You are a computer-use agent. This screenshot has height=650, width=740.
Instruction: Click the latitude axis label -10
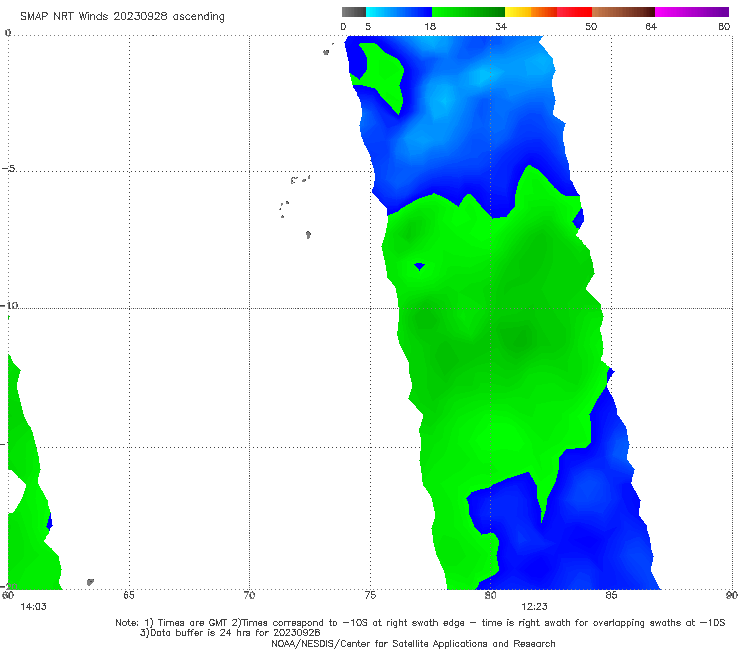(9, 305)
